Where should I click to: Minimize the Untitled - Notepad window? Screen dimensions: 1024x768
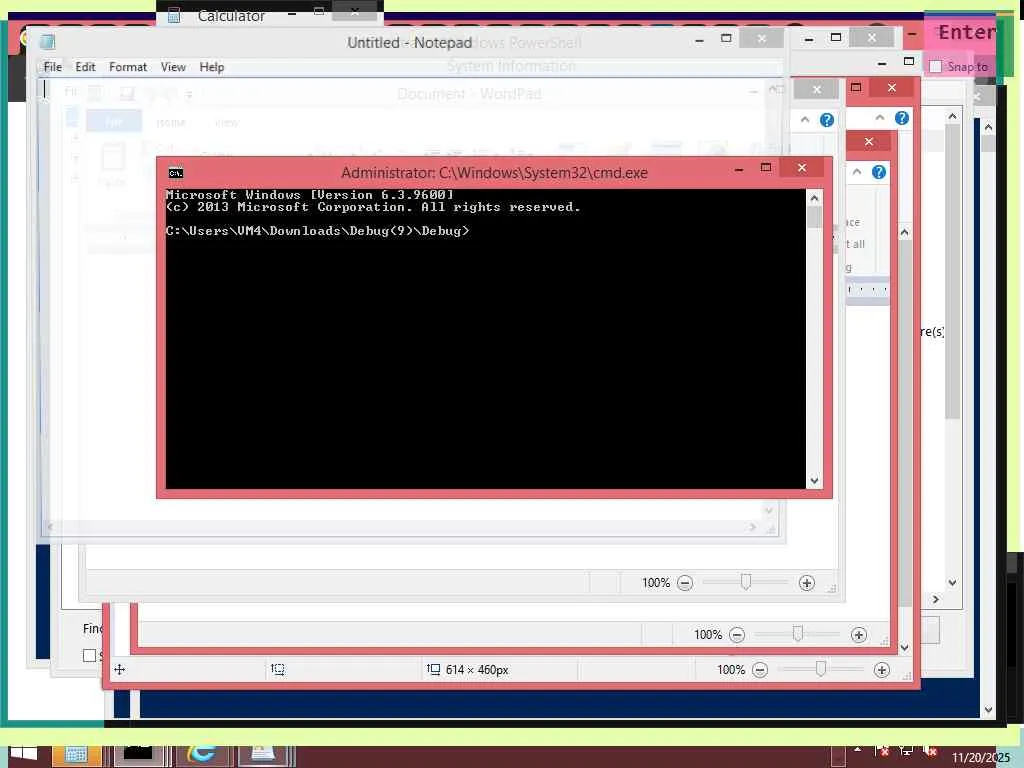699,40
